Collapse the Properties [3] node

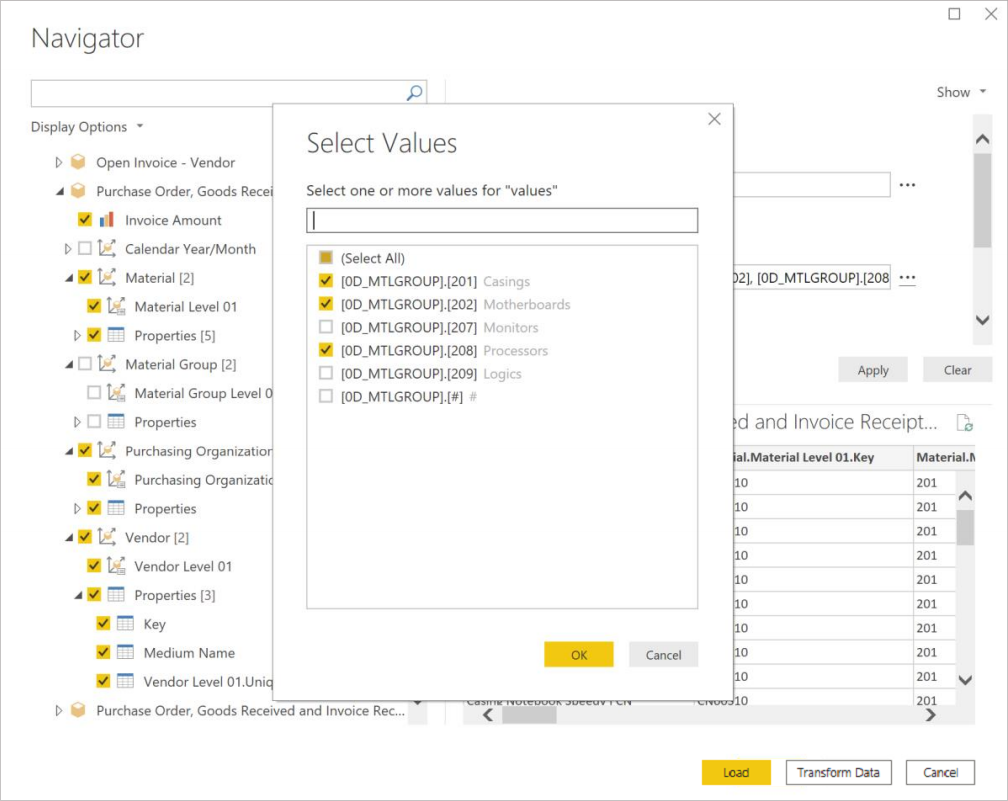78,595
